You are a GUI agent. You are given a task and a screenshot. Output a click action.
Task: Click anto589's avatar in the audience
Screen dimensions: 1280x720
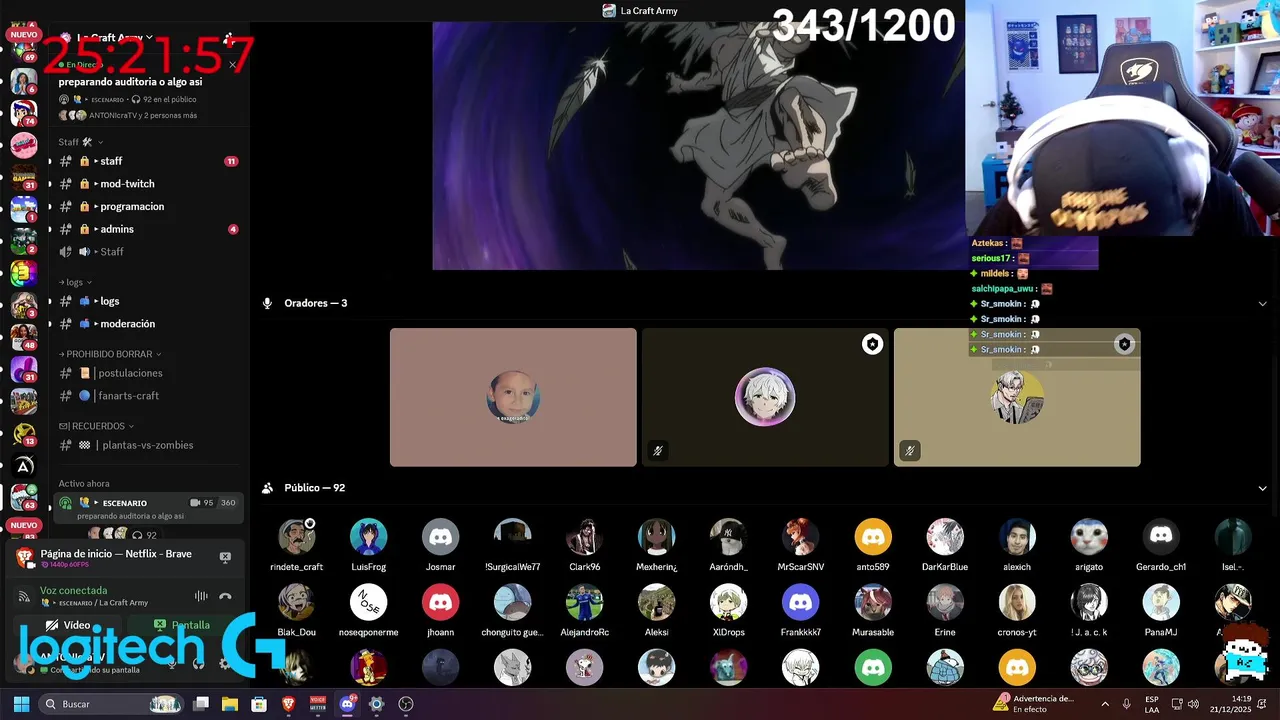coord(872,537)
